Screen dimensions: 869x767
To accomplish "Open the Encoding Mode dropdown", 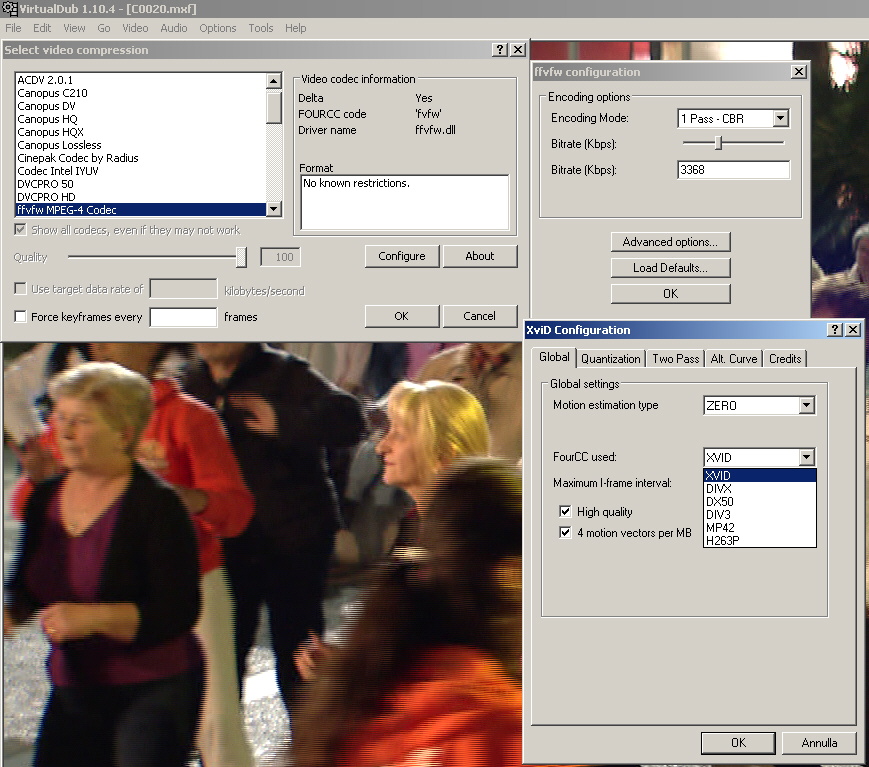I will [780, 118].
